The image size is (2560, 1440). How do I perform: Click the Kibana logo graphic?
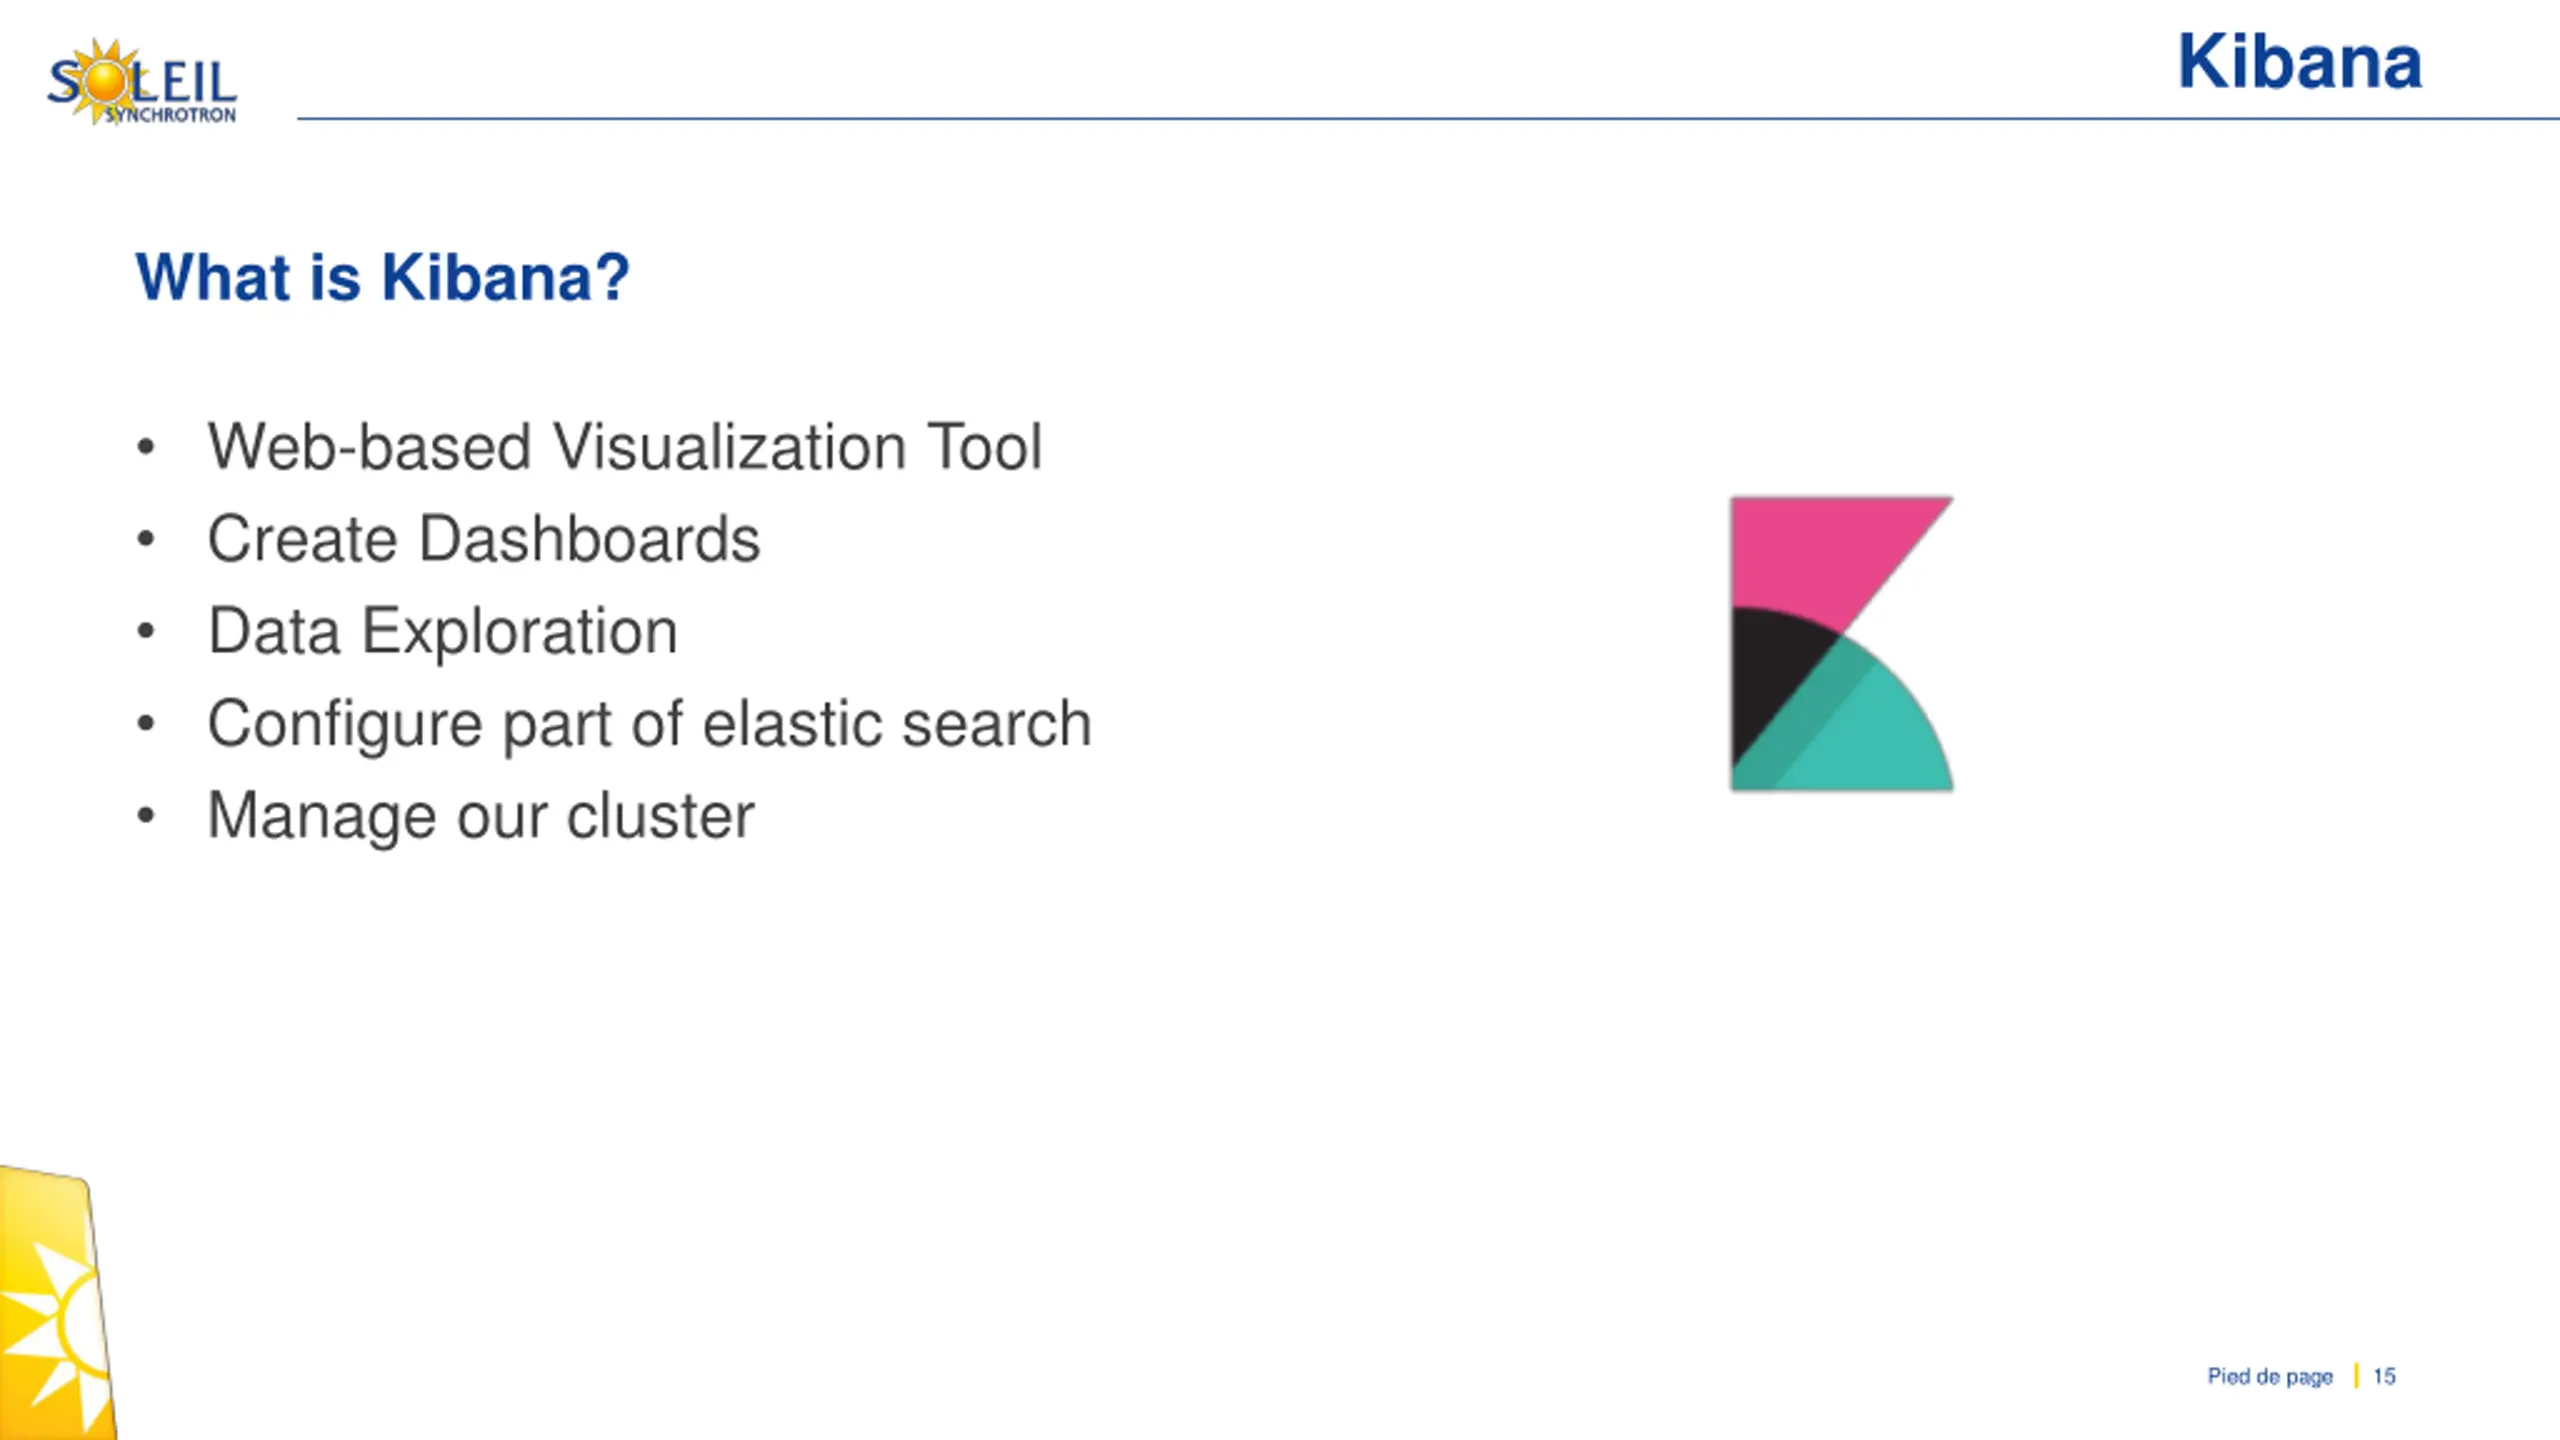(1842, 644)
